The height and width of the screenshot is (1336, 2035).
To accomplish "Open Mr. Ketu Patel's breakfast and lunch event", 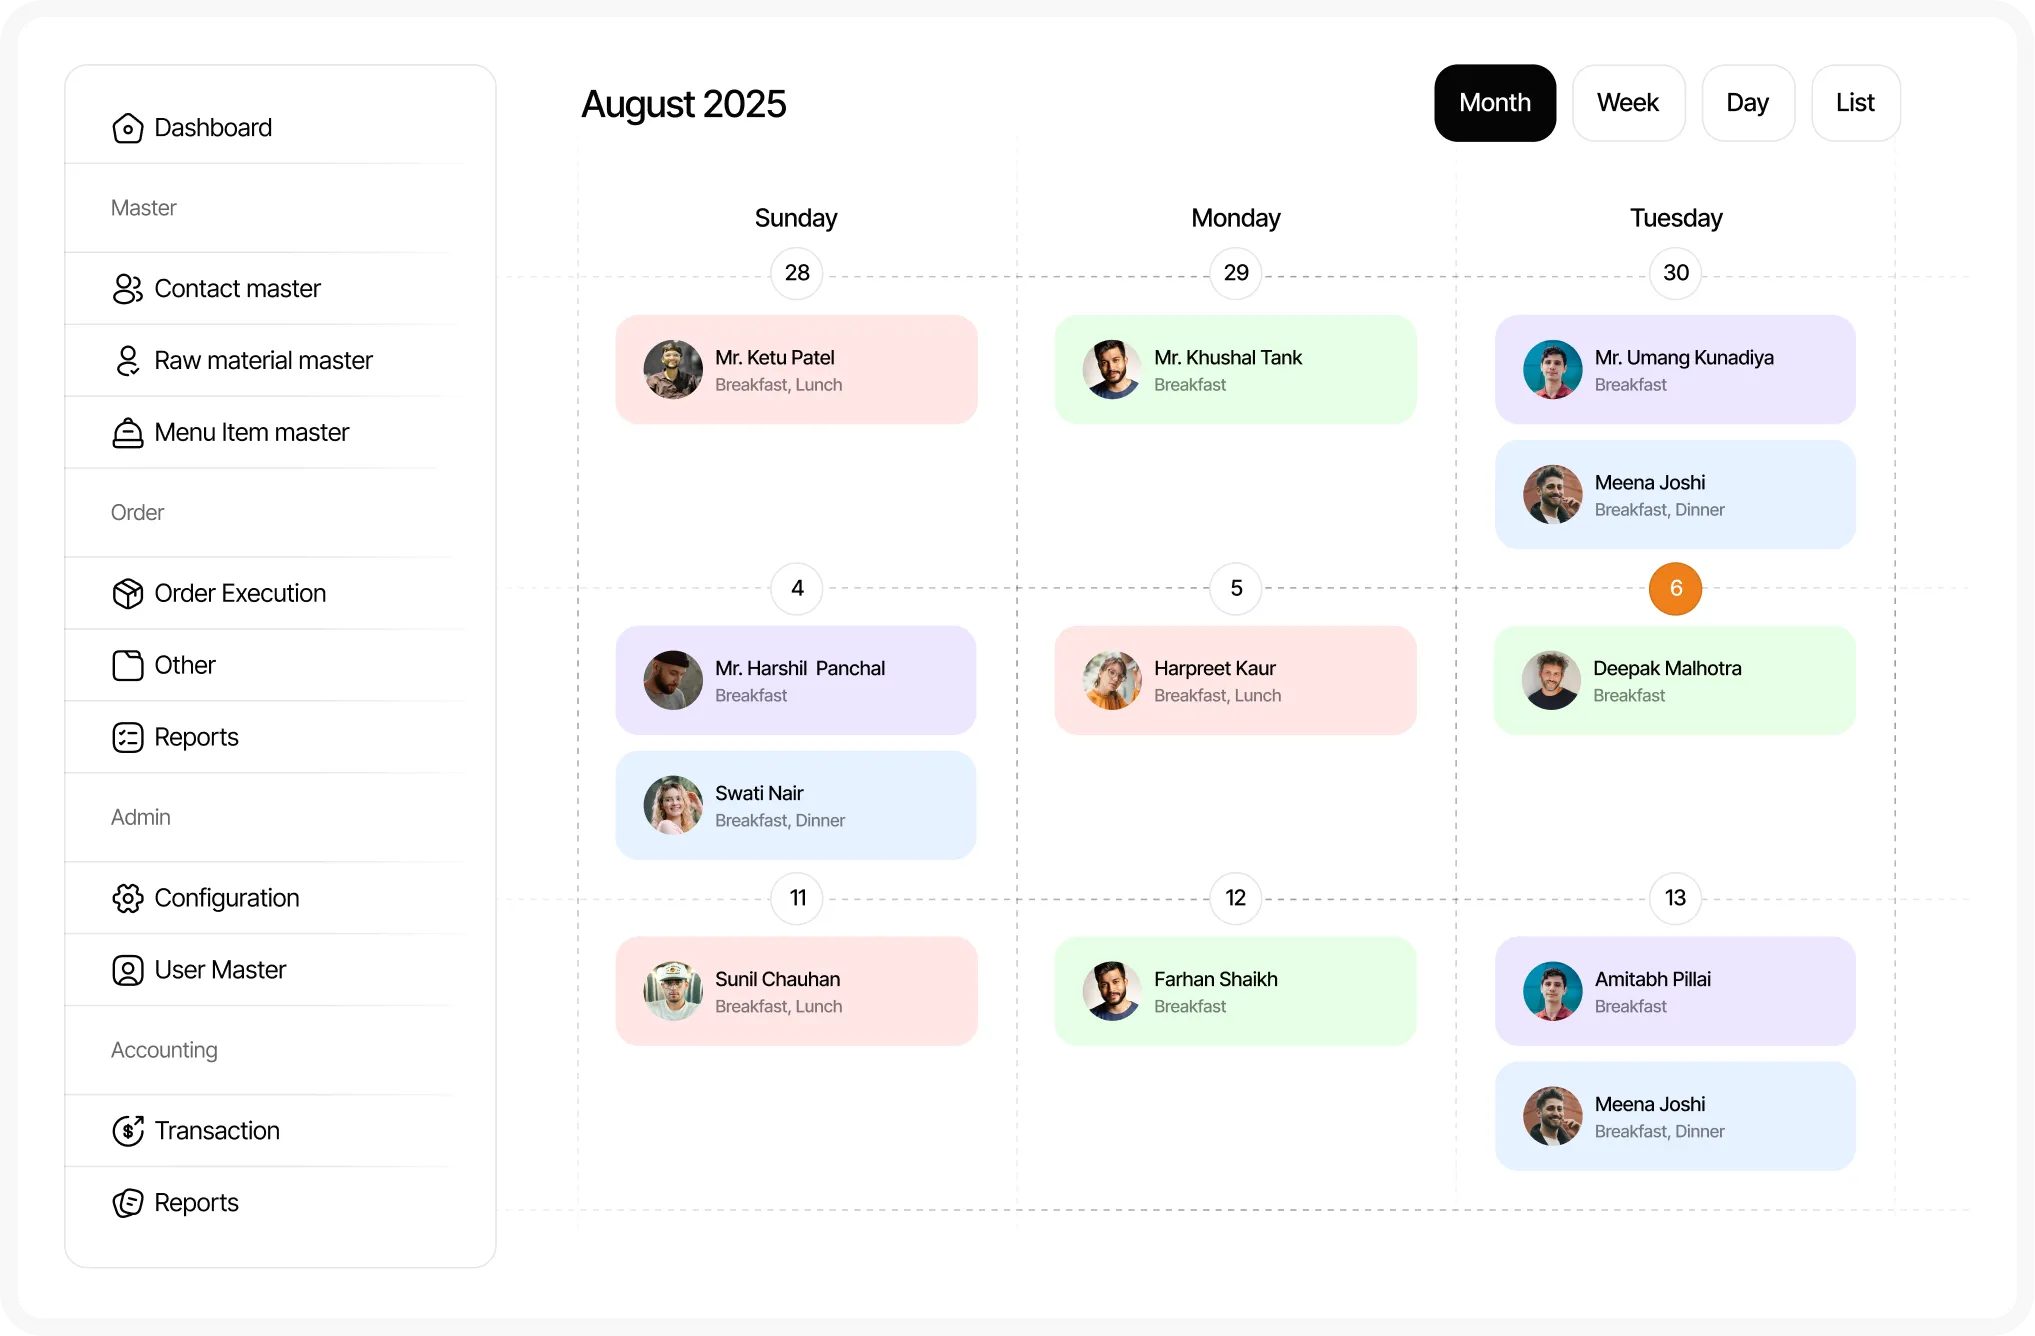I will (796, 369).
